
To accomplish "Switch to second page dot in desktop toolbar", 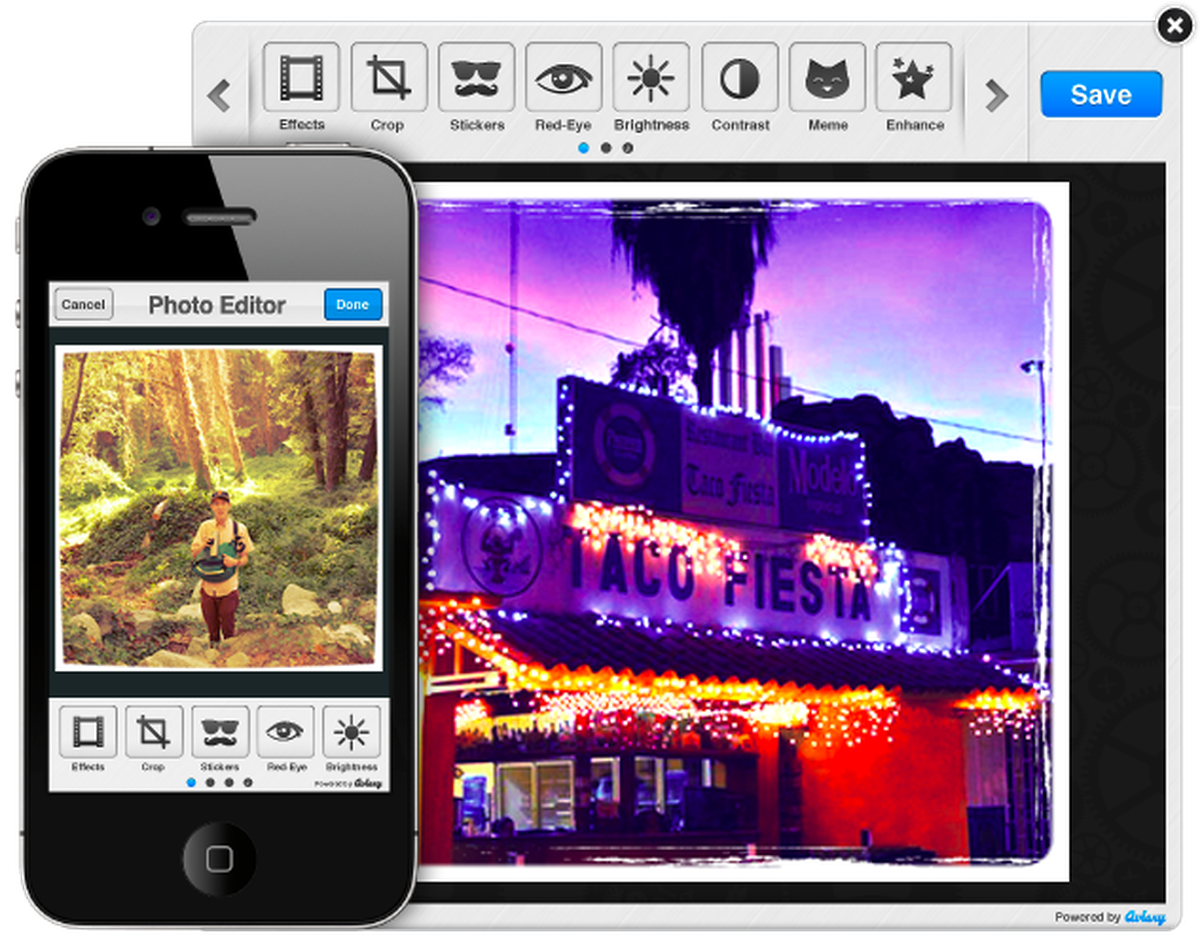I will (606, 148).
